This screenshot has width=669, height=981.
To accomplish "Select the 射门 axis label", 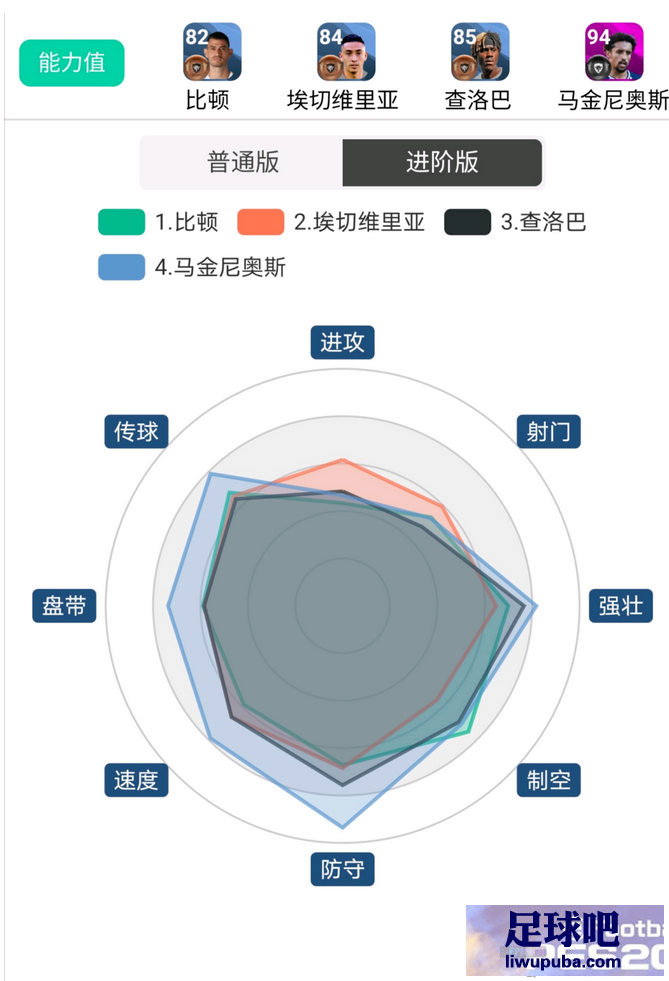I will coord(549,431).
